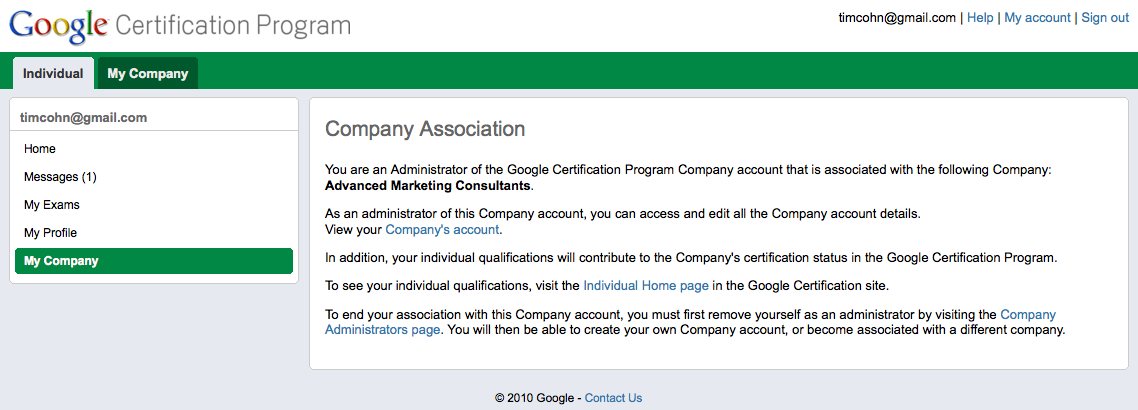Open Messages (1) in the sidebar
1138x410 pixels.
pyautogui.click(x=60, y=177)
